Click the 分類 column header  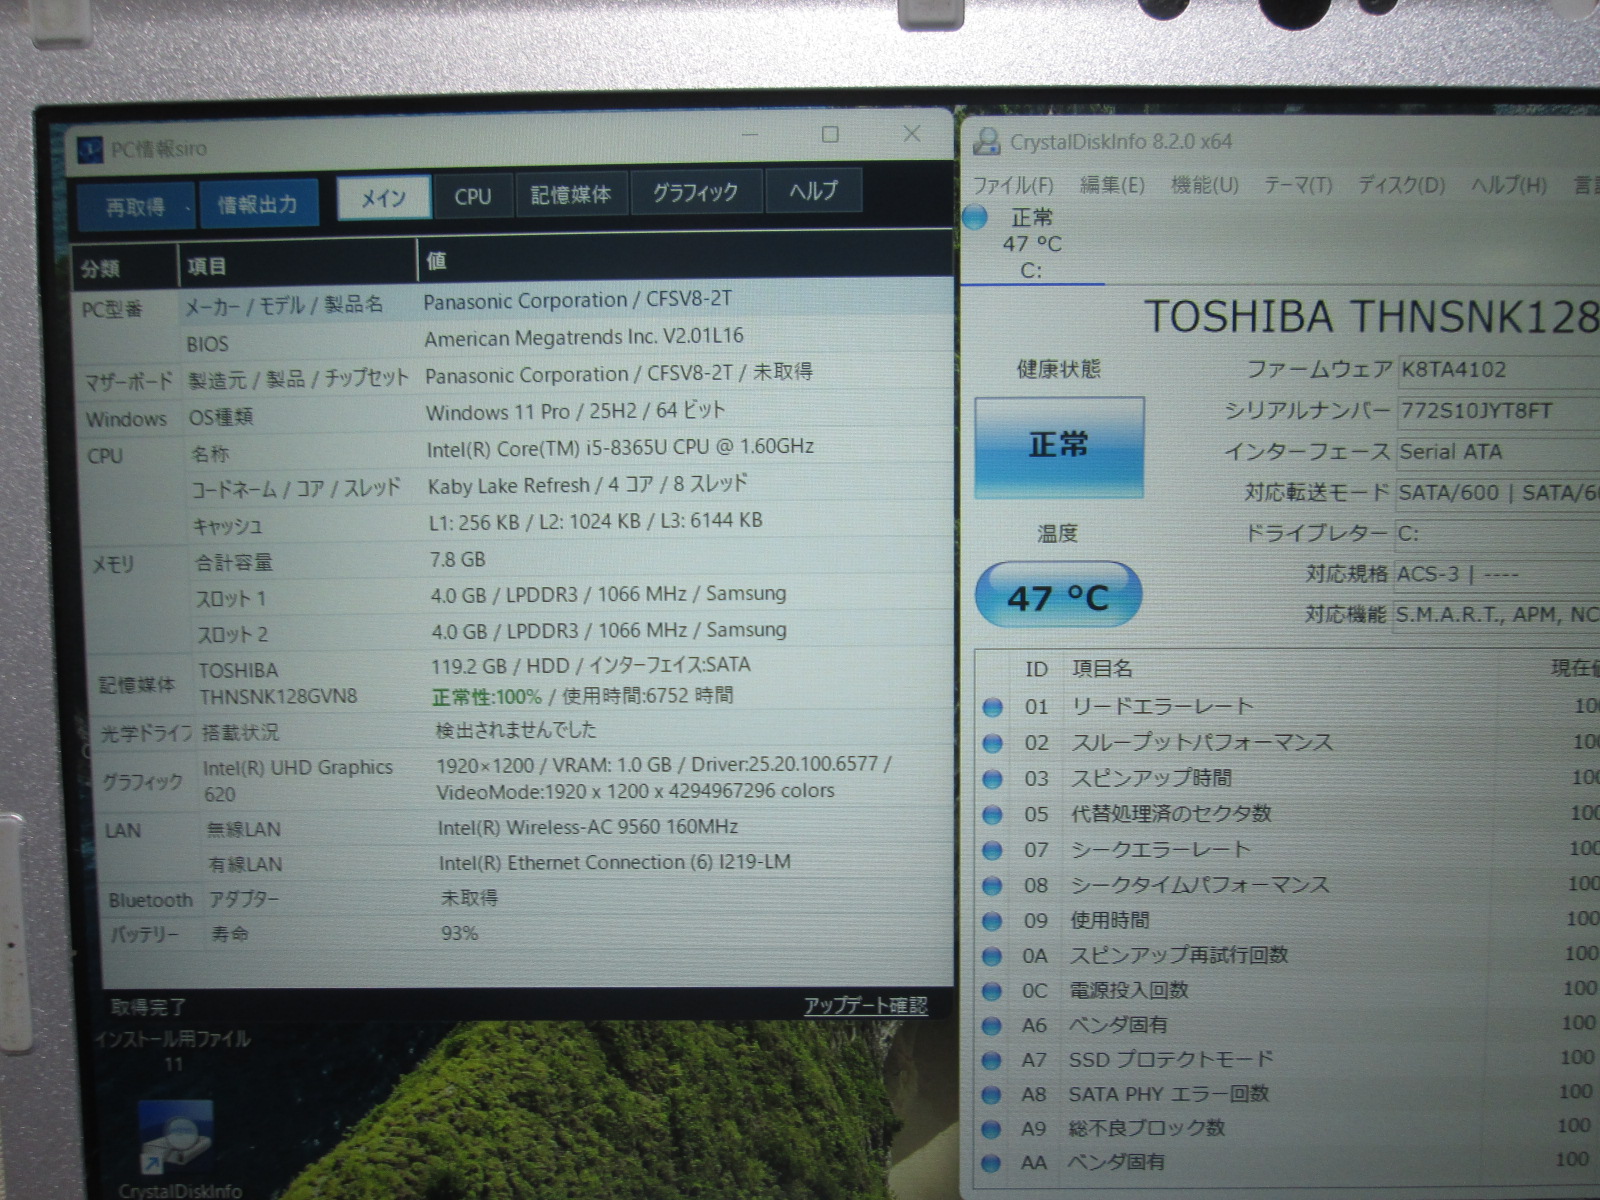click(x=126, y=267)
